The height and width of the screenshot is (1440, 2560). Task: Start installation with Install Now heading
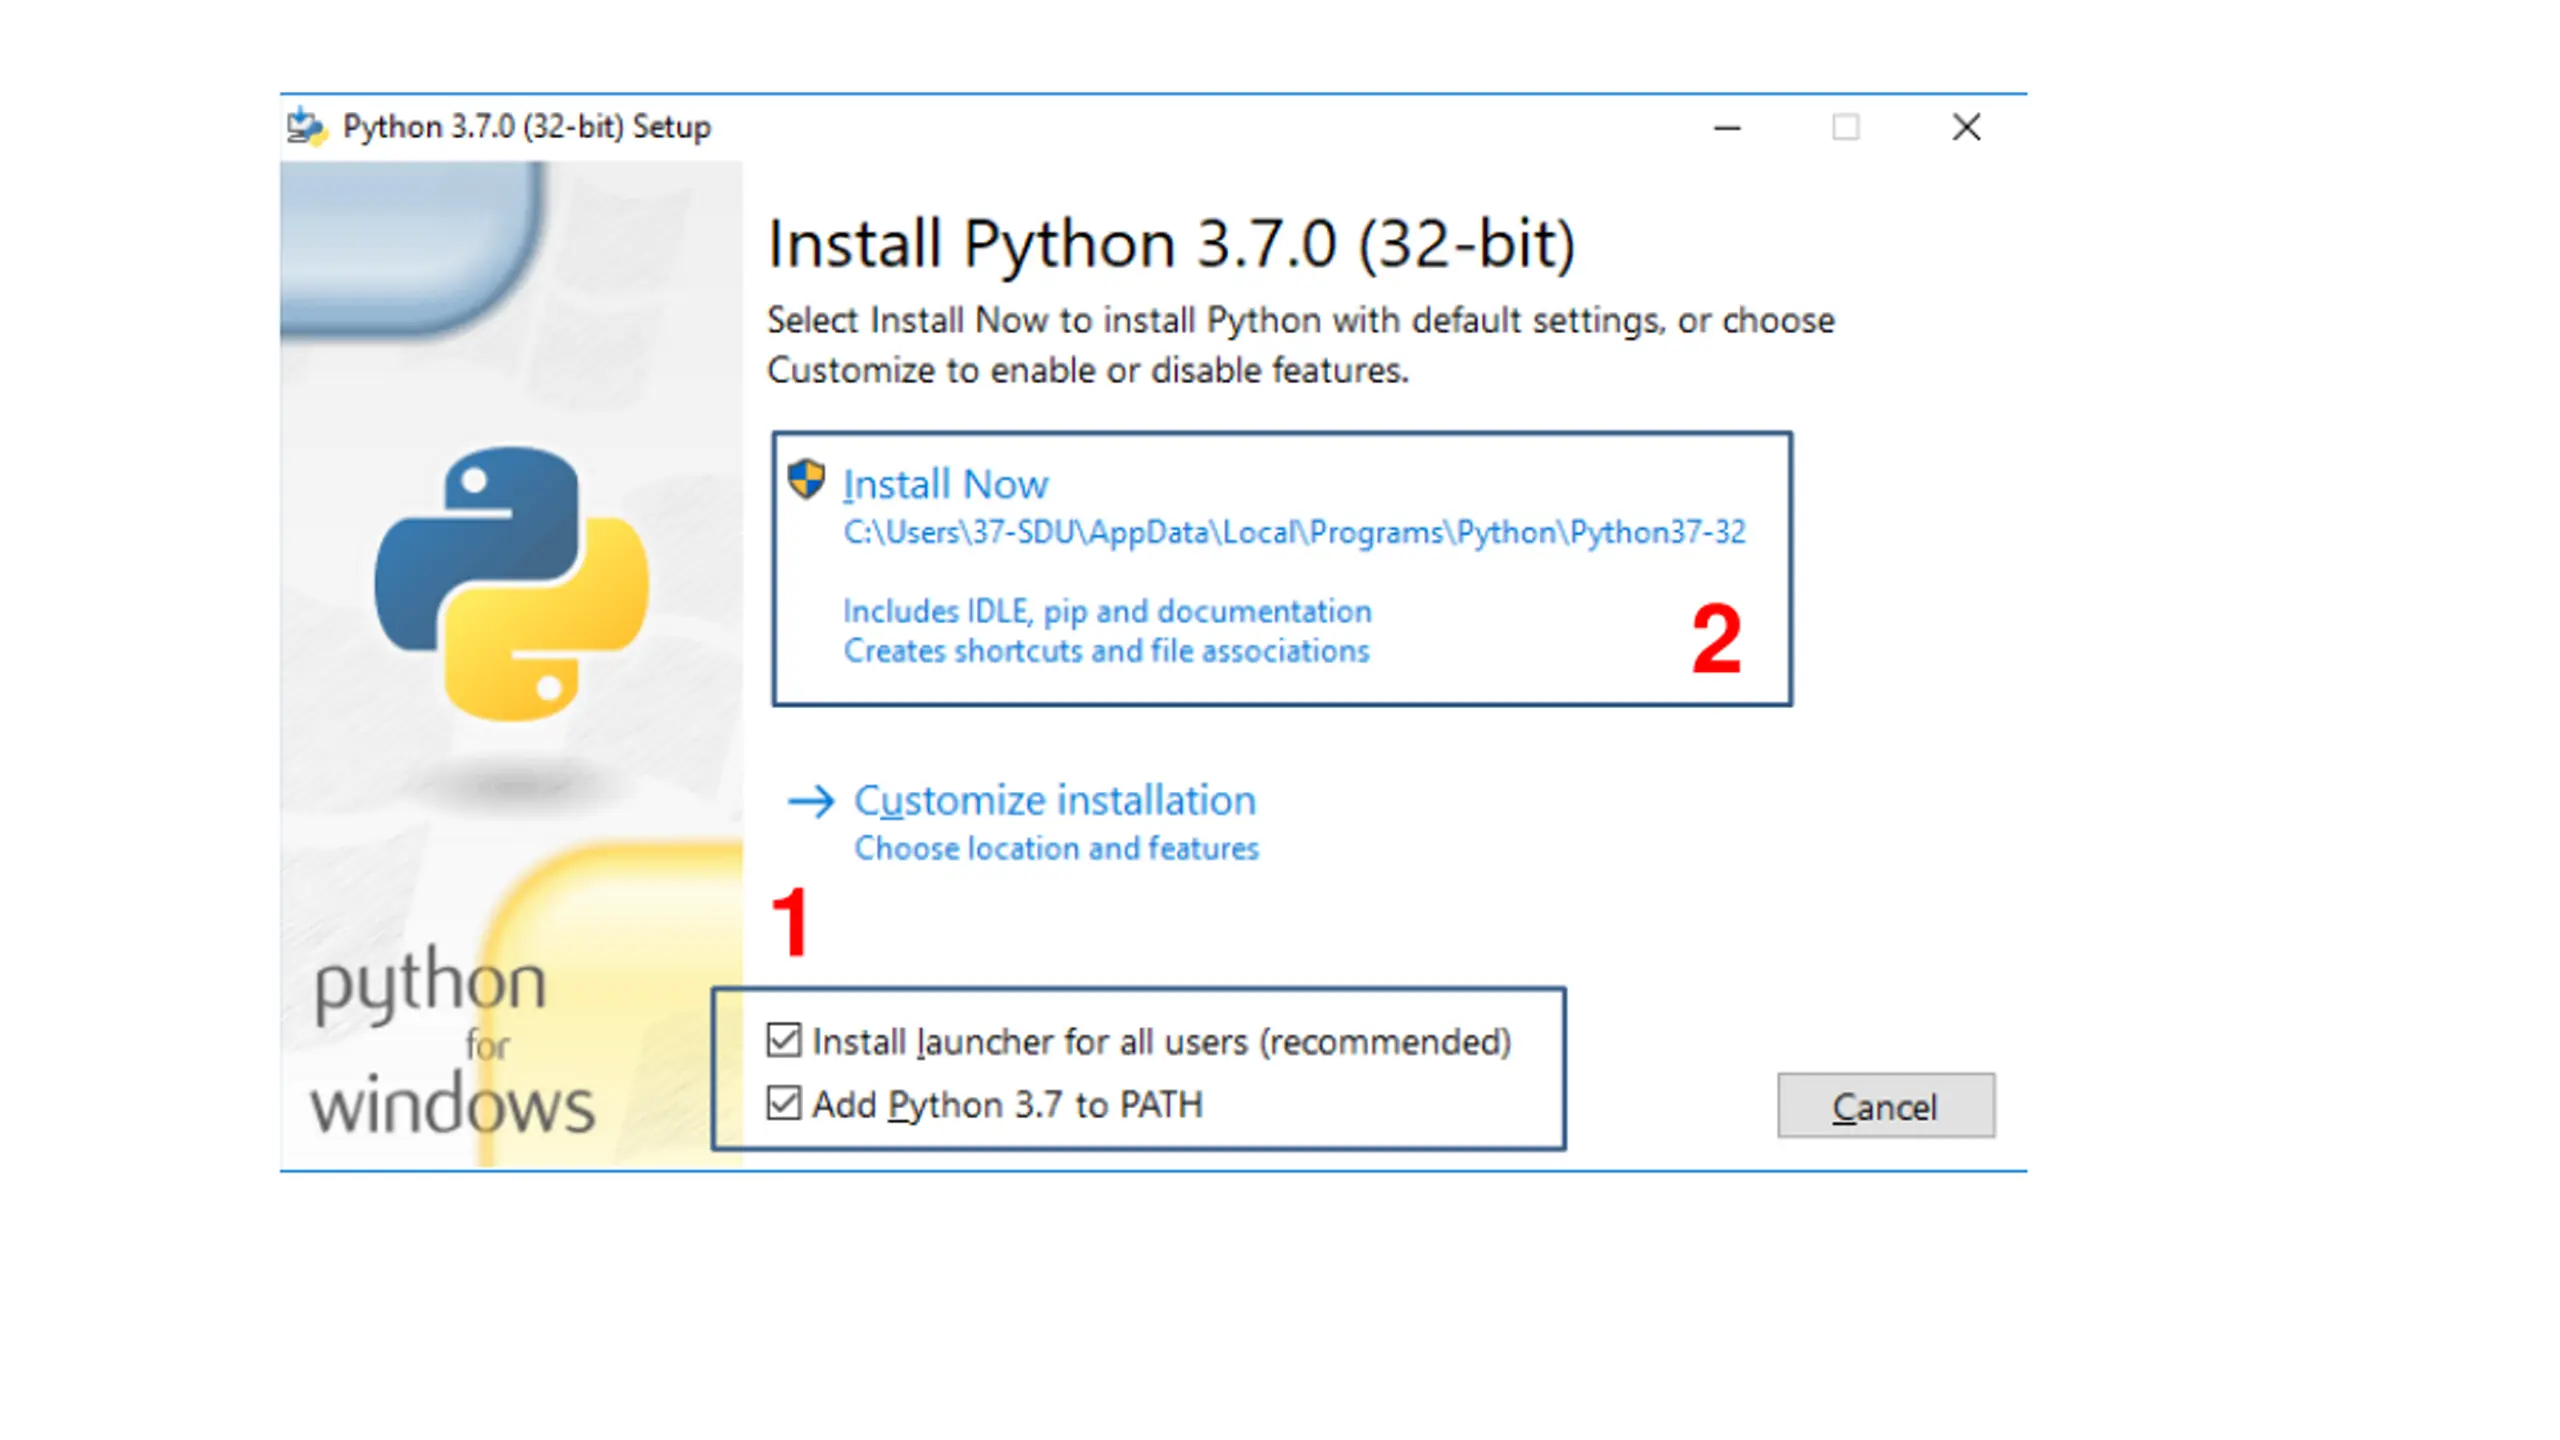point(945,484)
